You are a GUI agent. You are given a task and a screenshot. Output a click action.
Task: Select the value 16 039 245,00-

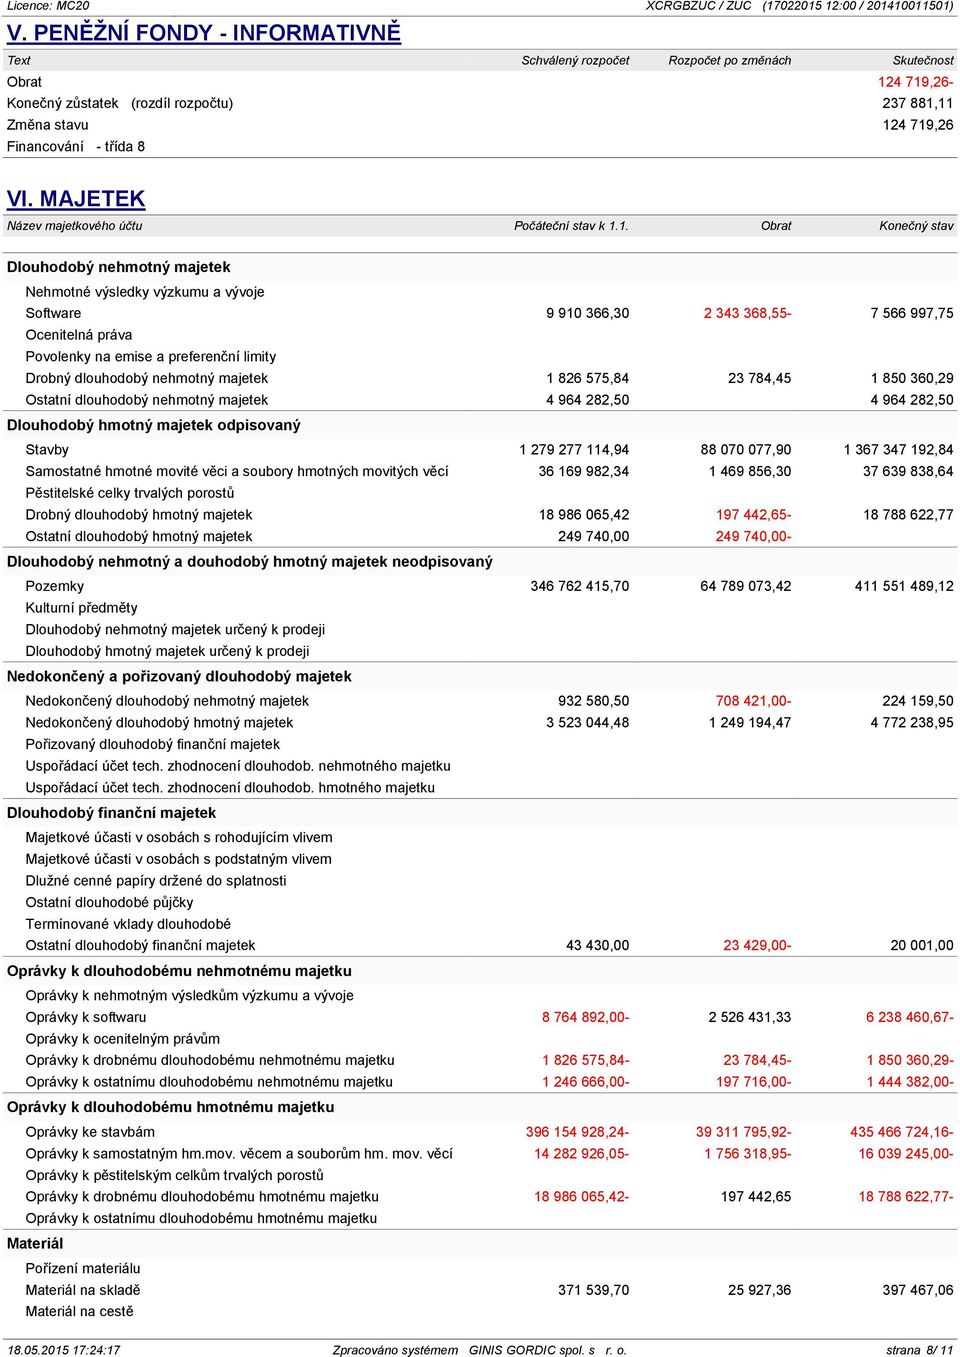906,1153
